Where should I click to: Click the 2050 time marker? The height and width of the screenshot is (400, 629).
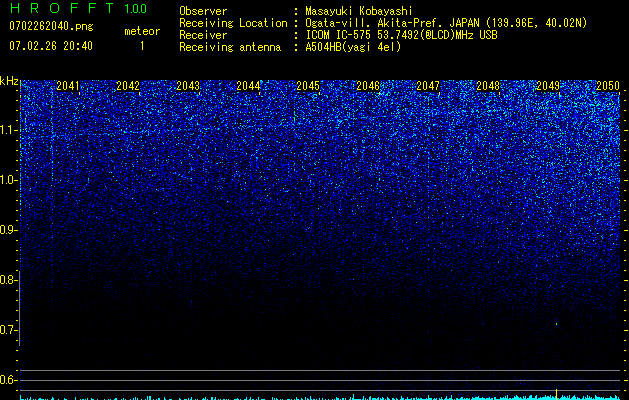tap(608, 85)
